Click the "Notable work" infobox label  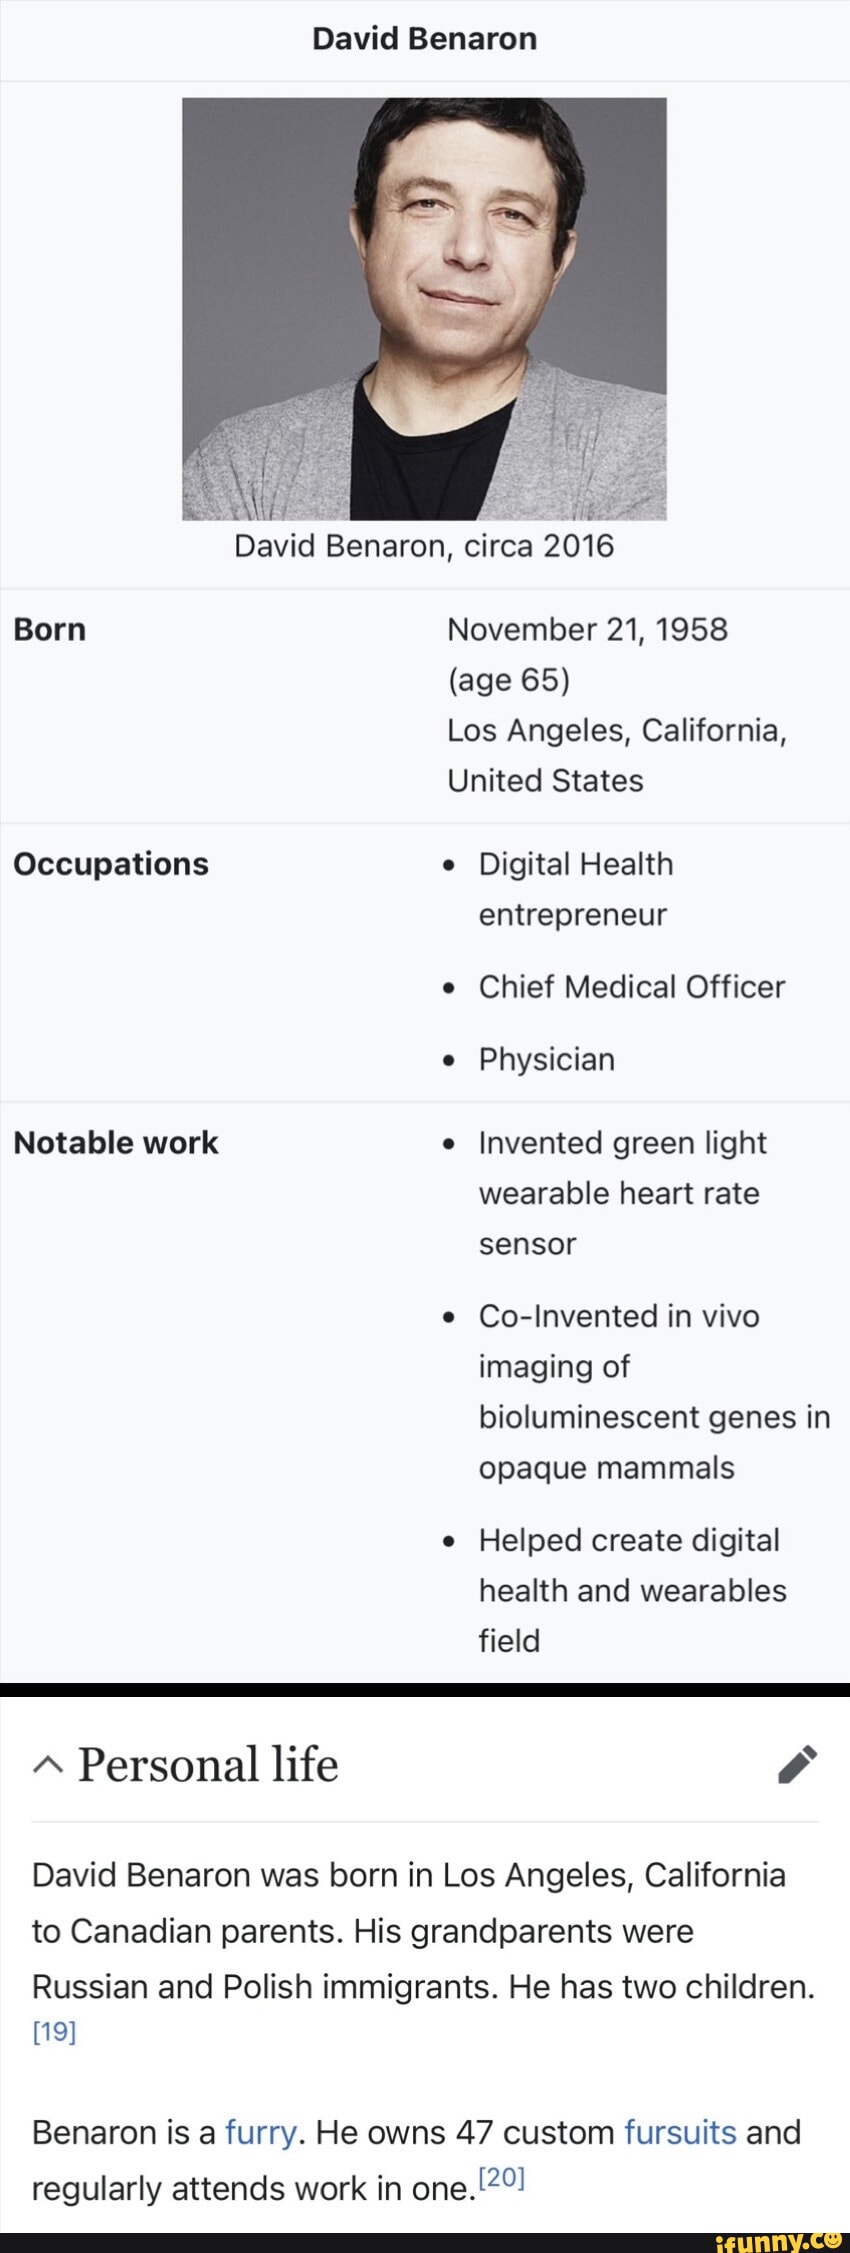pyautogui.click(x=116, y=1143)
